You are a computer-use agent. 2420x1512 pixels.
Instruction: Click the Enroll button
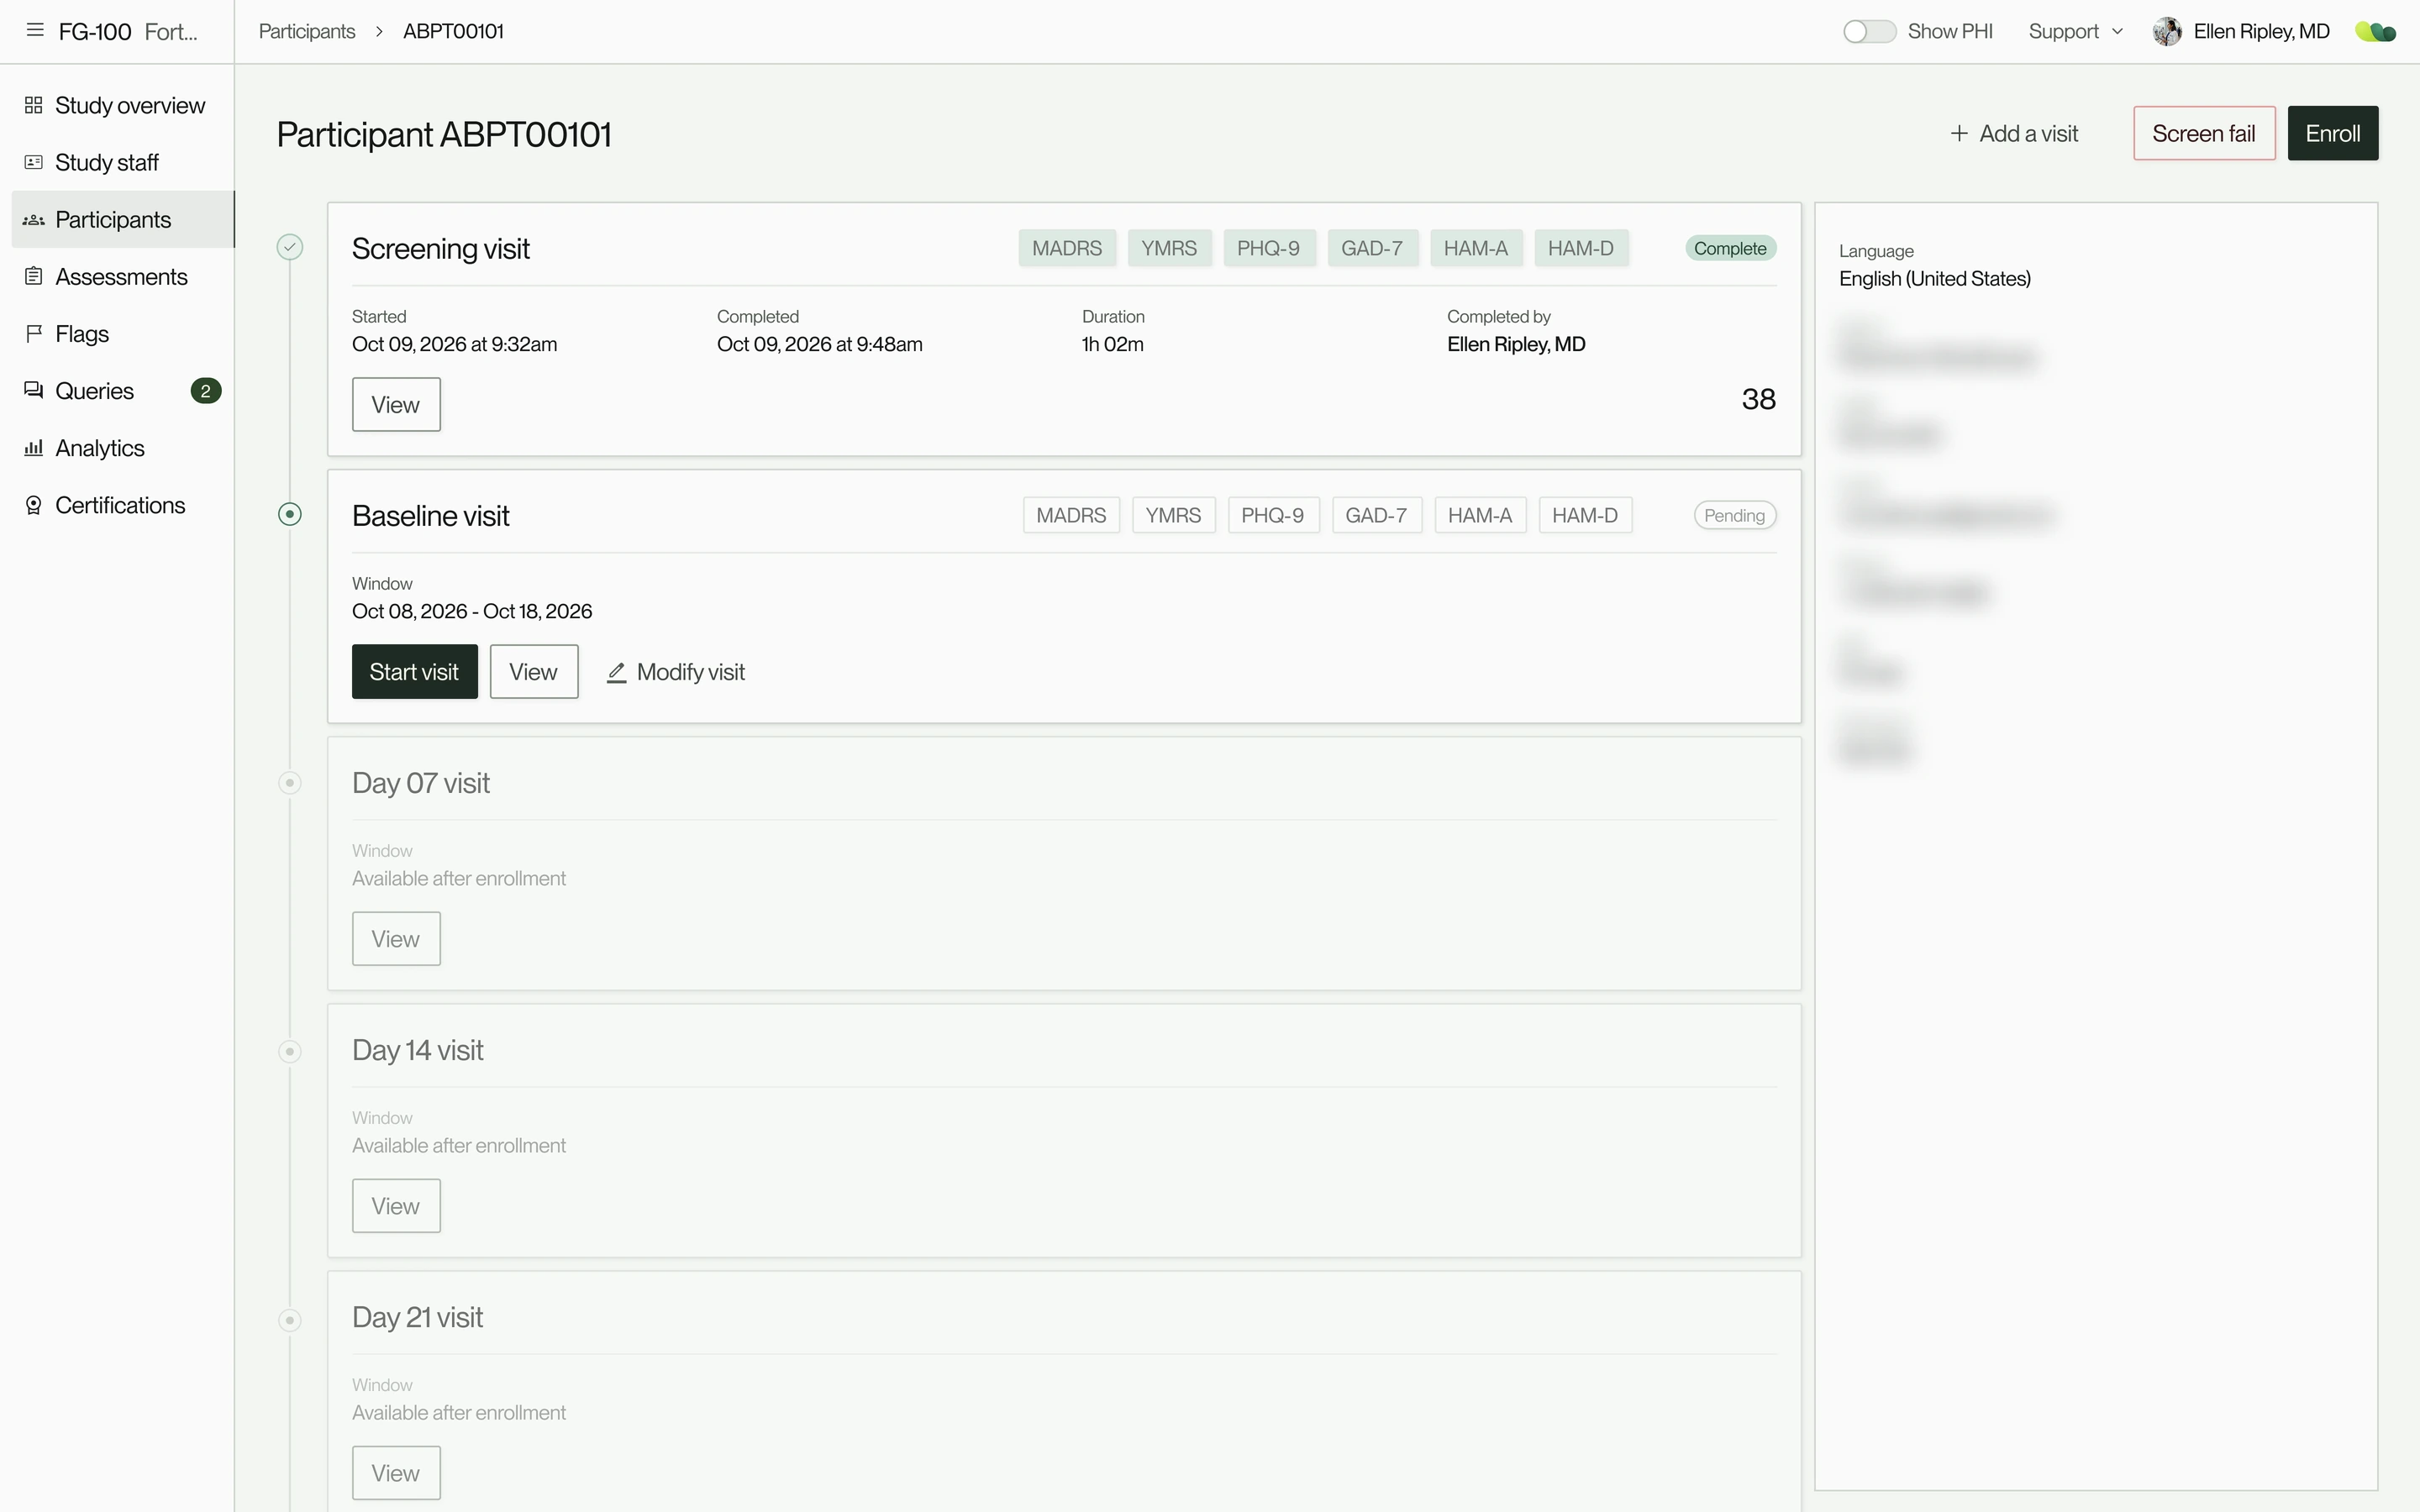tap(2332, 133)
